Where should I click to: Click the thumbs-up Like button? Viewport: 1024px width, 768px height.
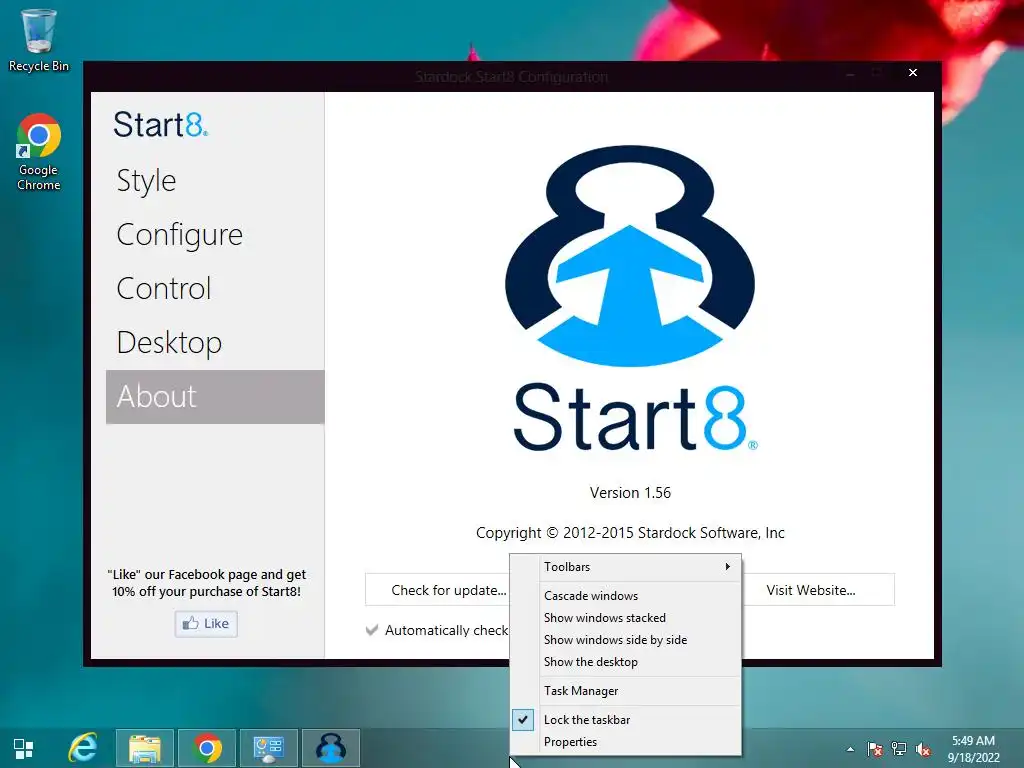tap(206, 624)
